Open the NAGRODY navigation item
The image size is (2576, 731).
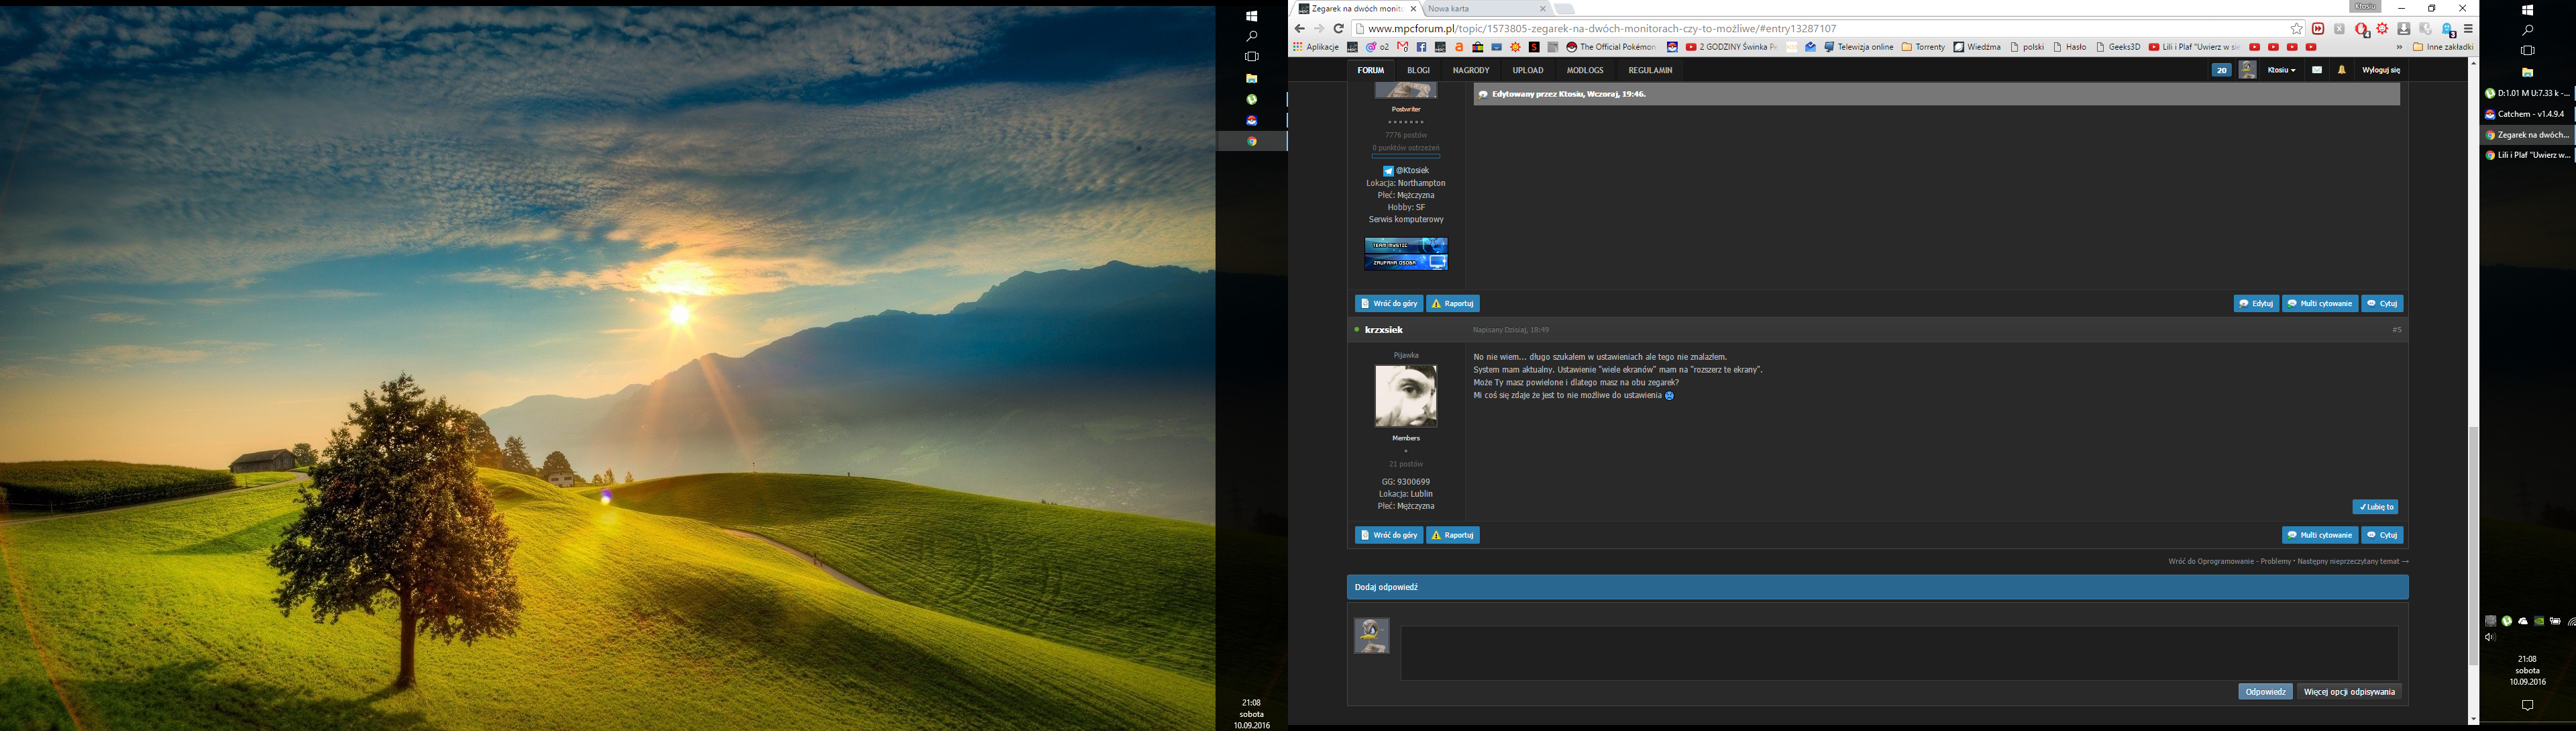(x=1471, y=70)
